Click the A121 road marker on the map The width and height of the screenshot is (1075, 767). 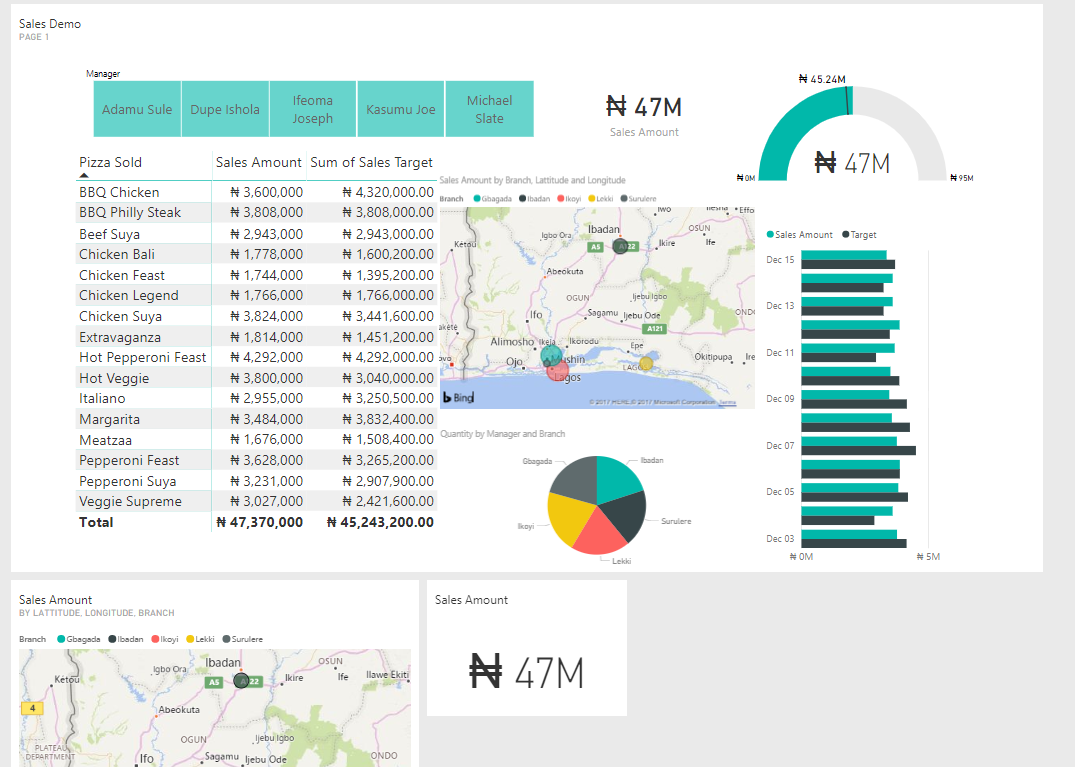[x=654, y=328]
